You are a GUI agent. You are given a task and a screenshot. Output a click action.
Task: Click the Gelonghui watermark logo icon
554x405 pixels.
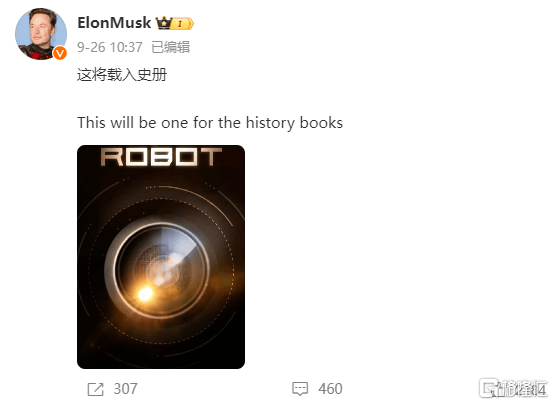click(489, 388)
